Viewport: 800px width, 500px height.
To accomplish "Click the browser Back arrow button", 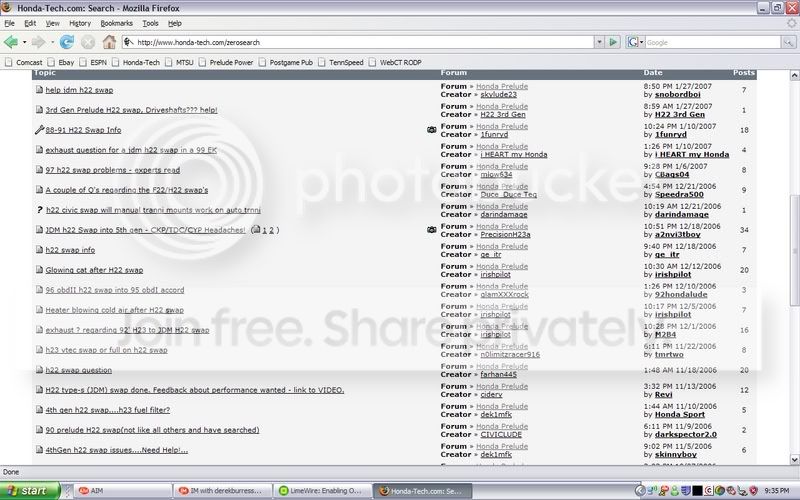I will tap(11, 42).
